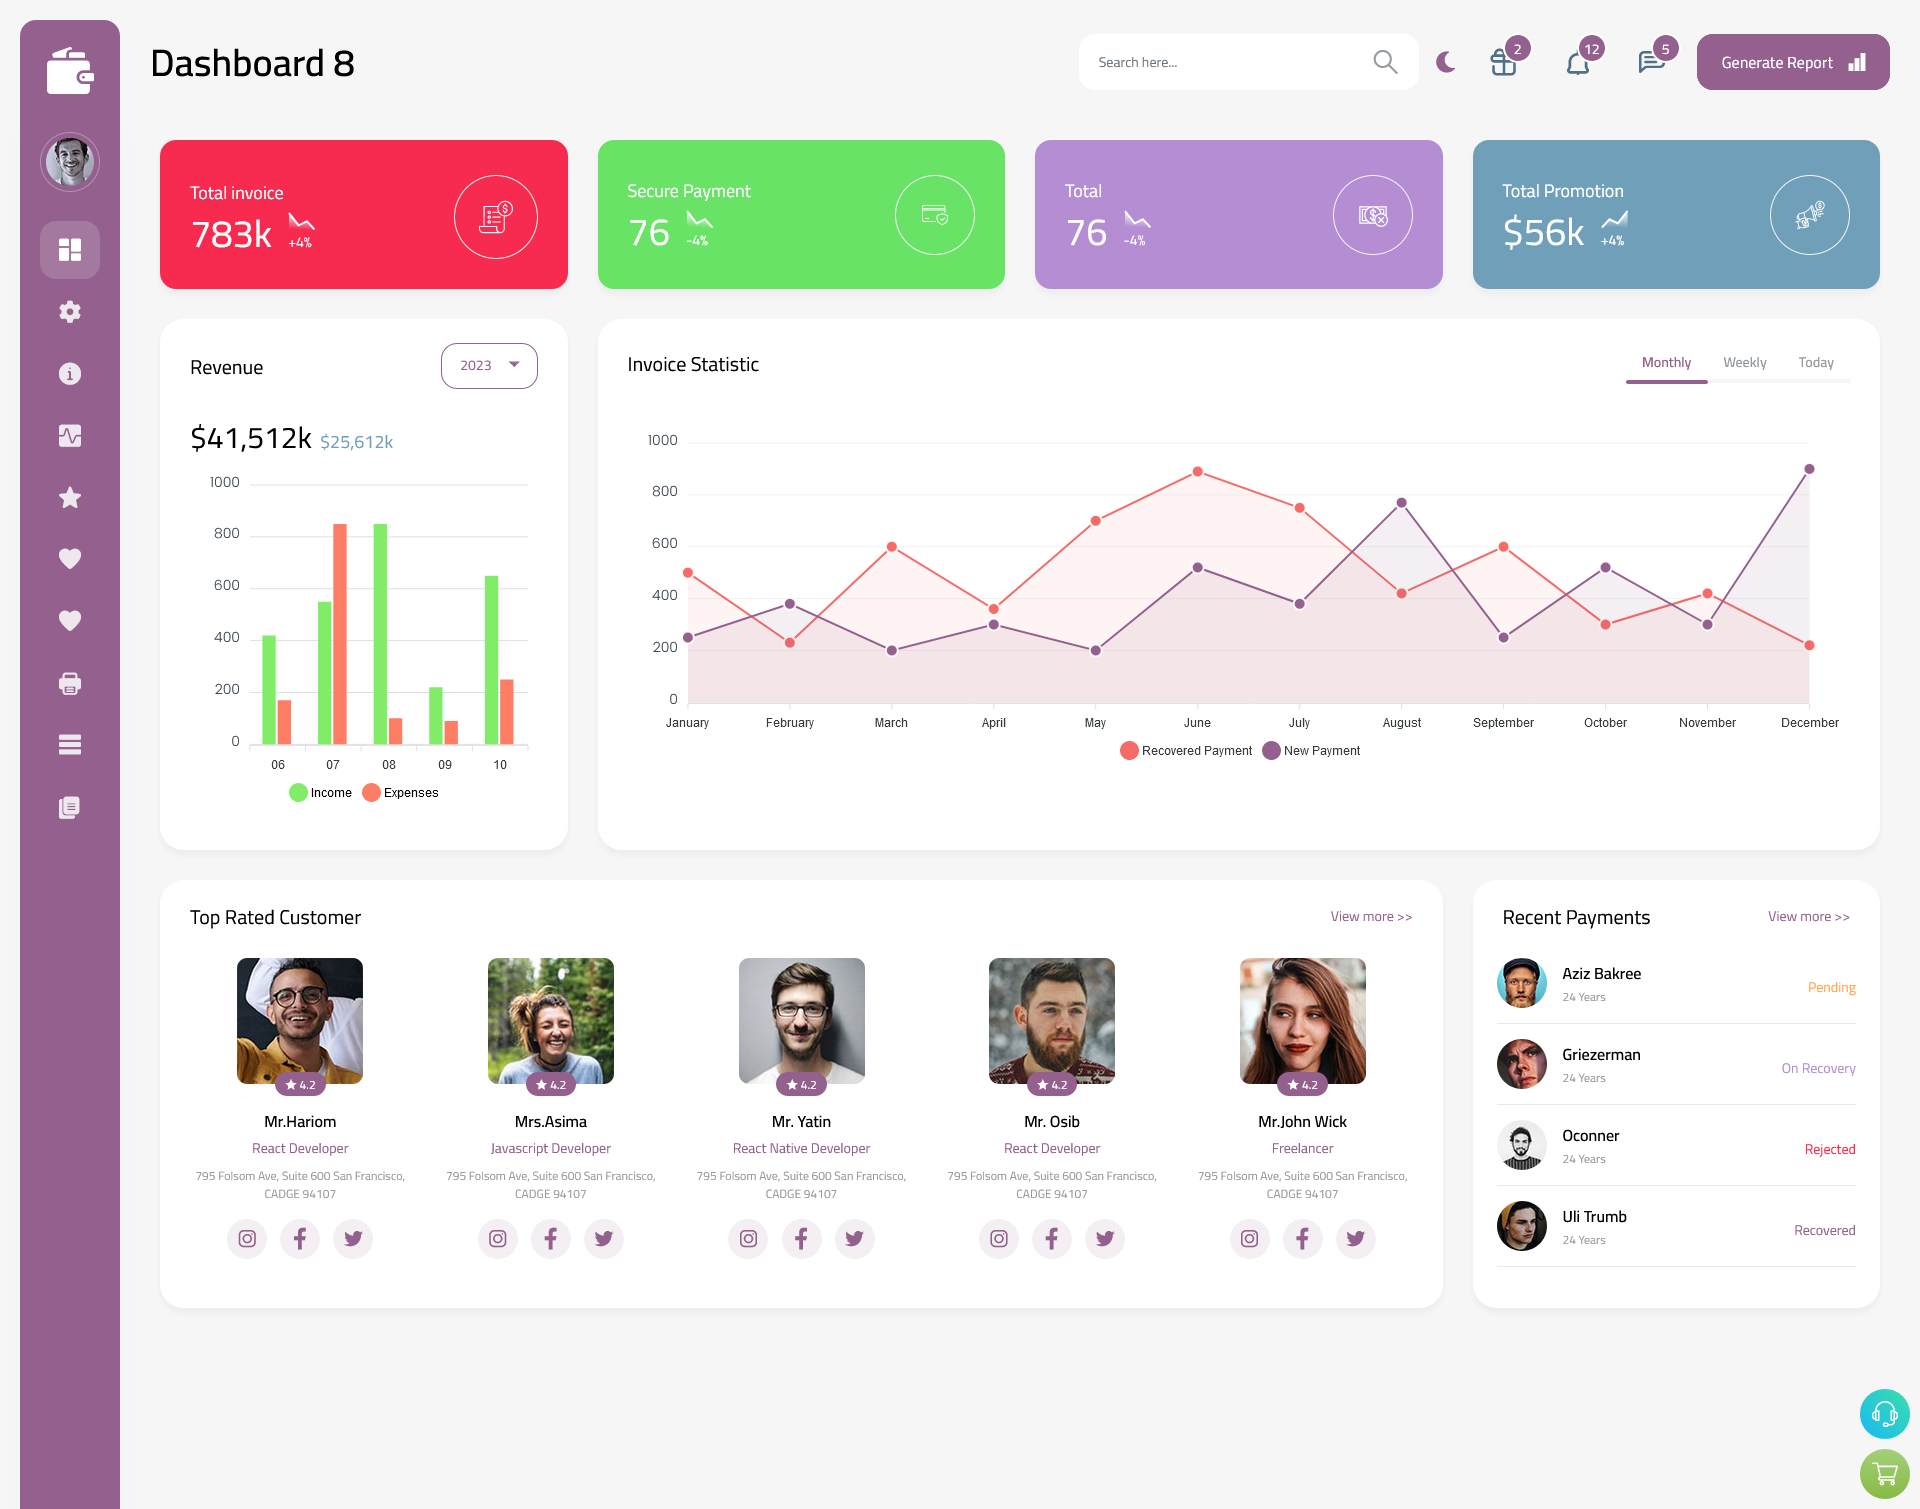Click the document/report icon in sidebar

coord(69,806)
